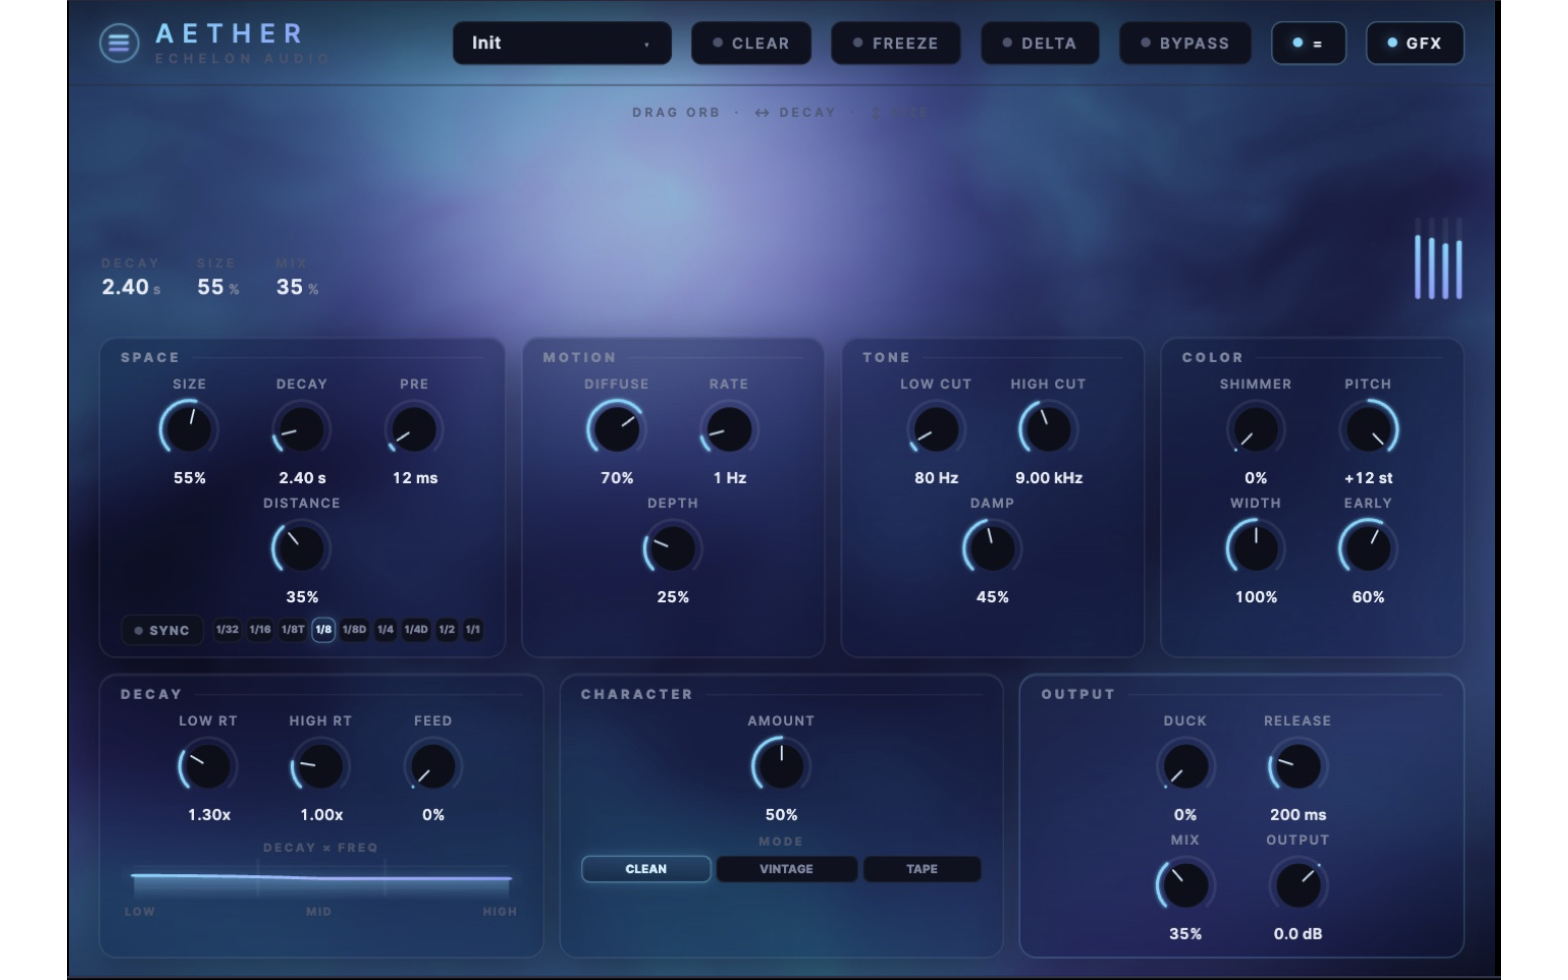Click the DISTANCE knob
1568x980 pixels.
point(301,548)
